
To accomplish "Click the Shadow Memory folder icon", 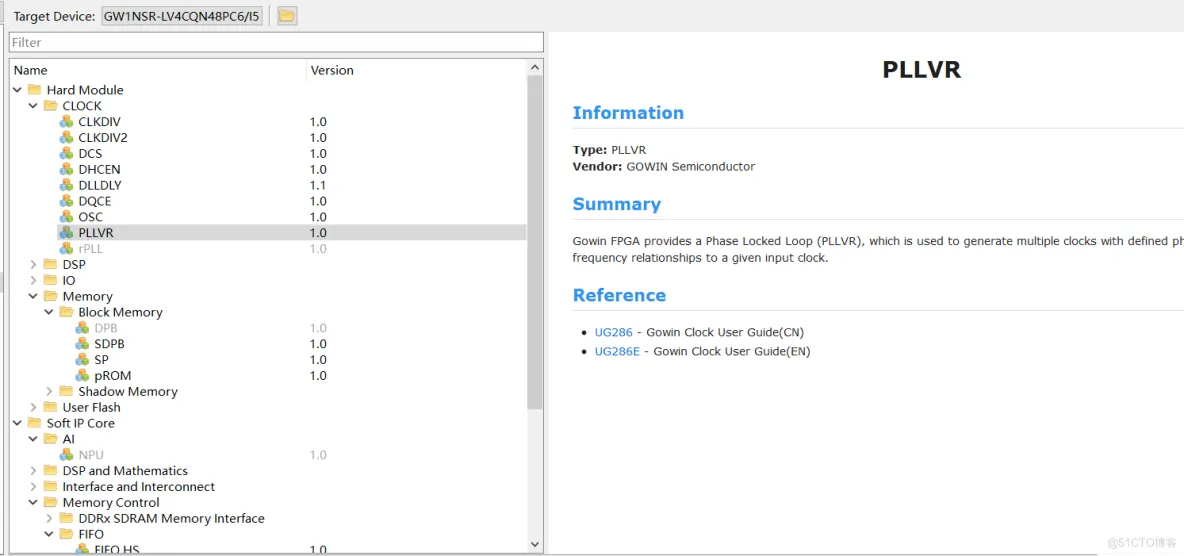I will tap(66, 391).
